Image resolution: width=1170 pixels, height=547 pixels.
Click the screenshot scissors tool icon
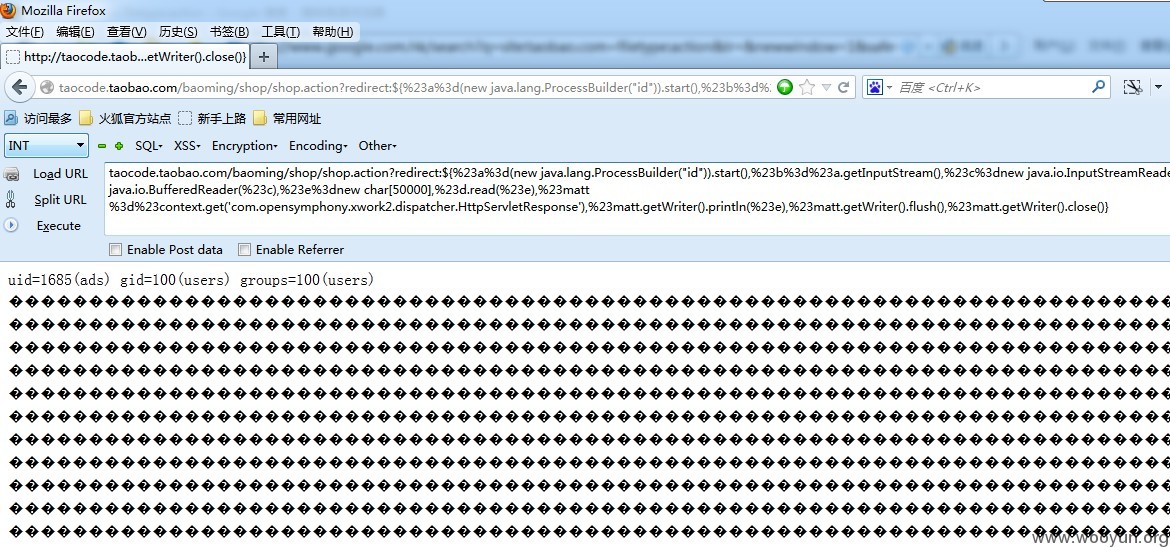(1132, 87)
